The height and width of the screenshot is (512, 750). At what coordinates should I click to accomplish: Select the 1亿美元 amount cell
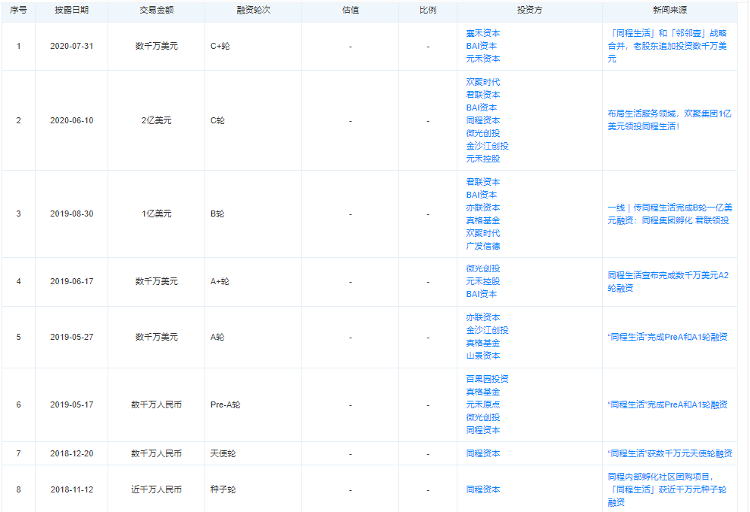[156, 213]
